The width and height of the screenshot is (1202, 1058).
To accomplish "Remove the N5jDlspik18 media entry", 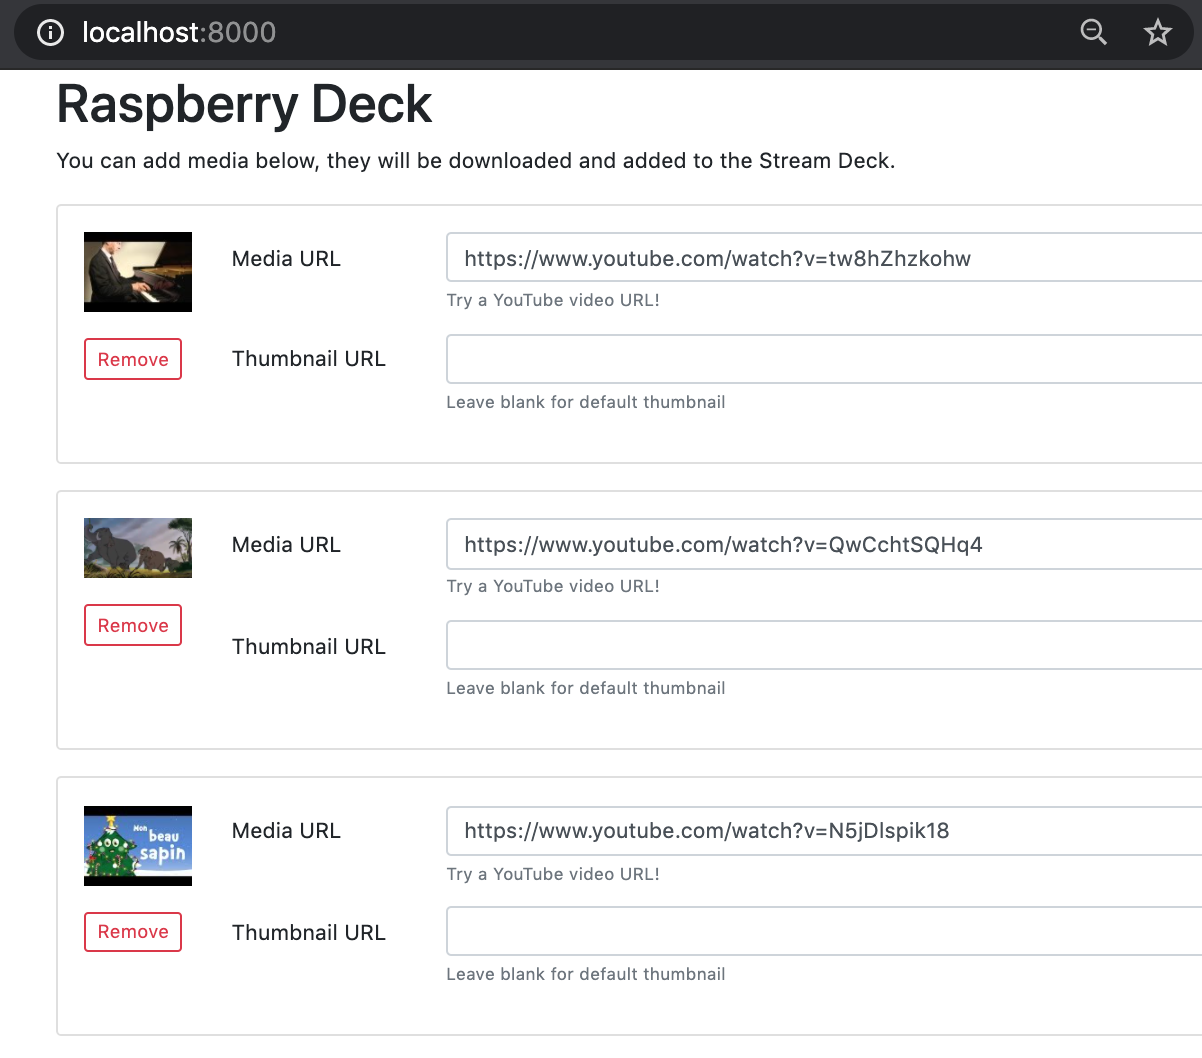I will pyautogui.click(x=133, y=931).
